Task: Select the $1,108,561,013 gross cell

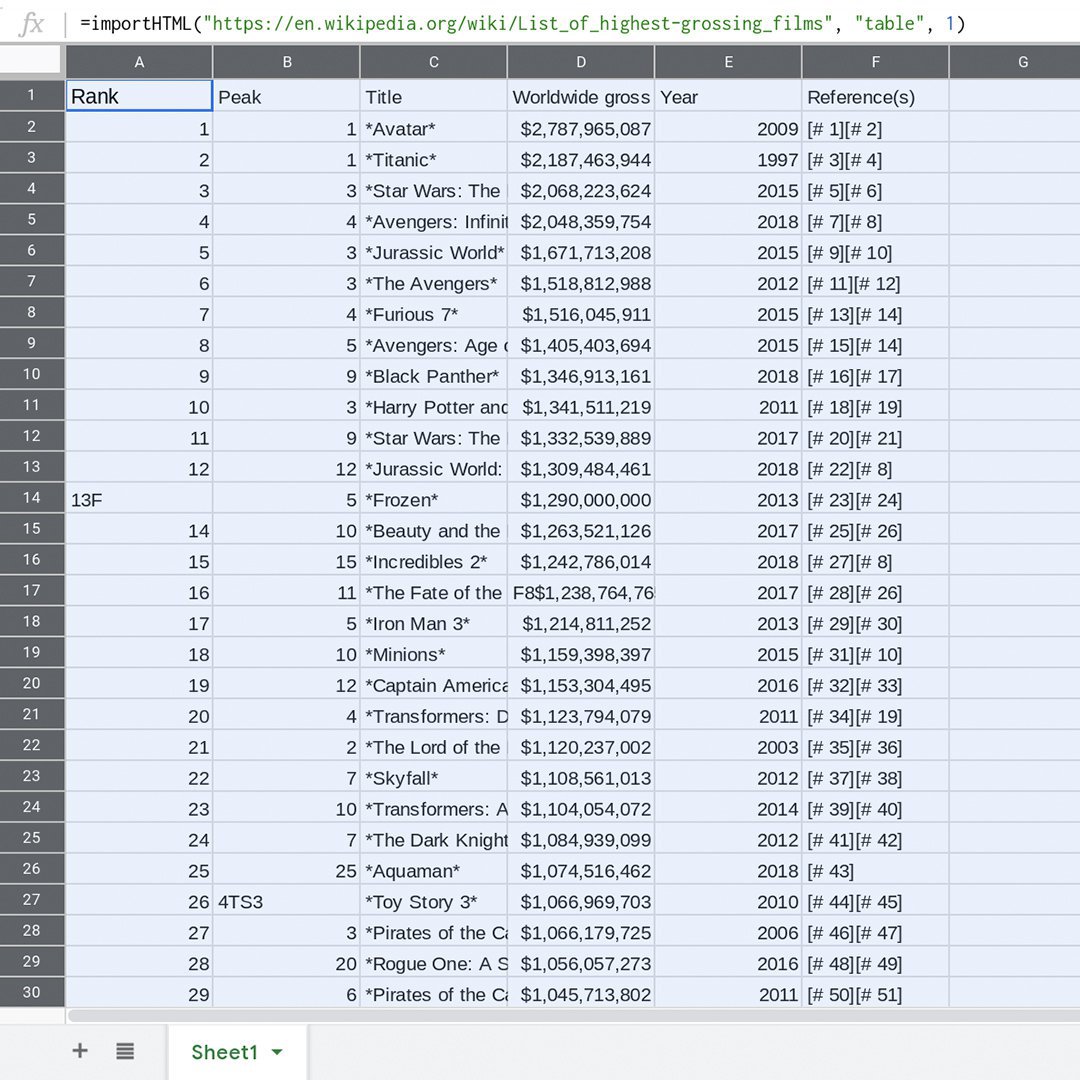Action: point(581,778)
